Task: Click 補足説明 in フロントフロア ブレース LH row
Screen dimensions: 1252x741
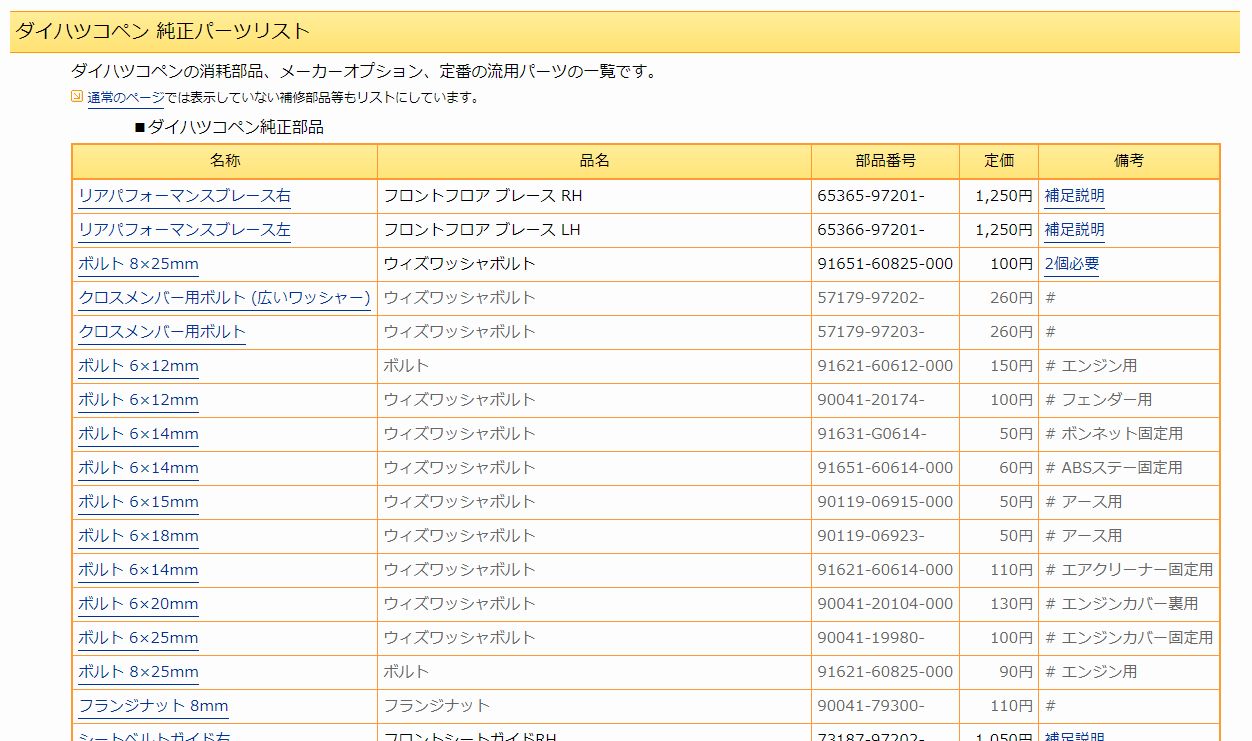Action: 1074,230
